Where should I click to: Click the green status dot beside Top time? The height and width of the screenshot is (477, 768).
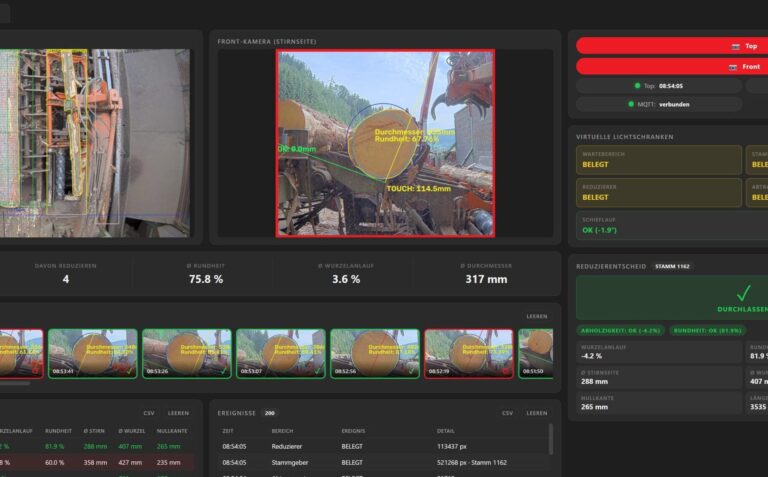click(x=637, y=86)
